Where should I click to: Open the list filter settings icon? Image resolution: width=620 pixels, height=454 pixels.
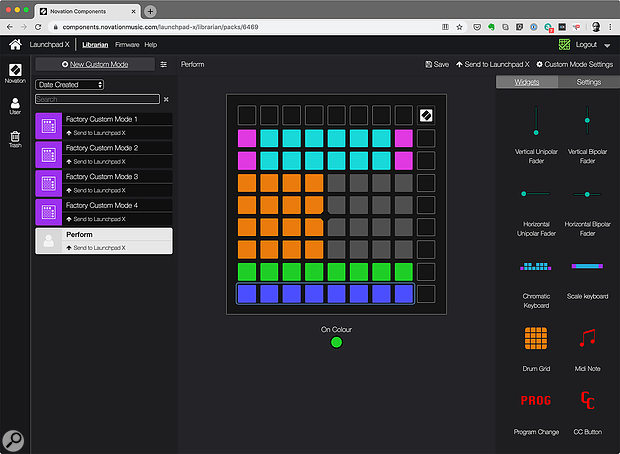164,64
